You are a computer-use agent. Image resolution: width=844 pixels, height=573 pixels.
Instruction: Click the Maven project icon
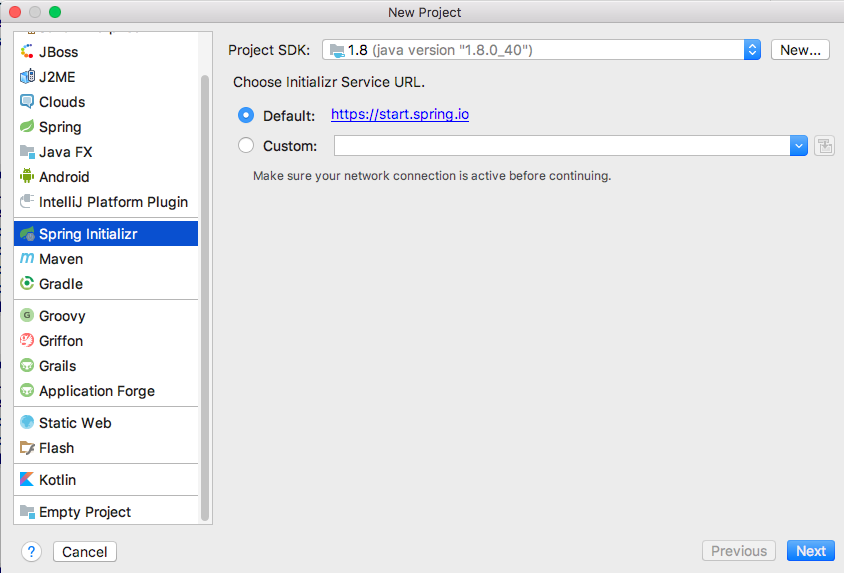point(27,259)
